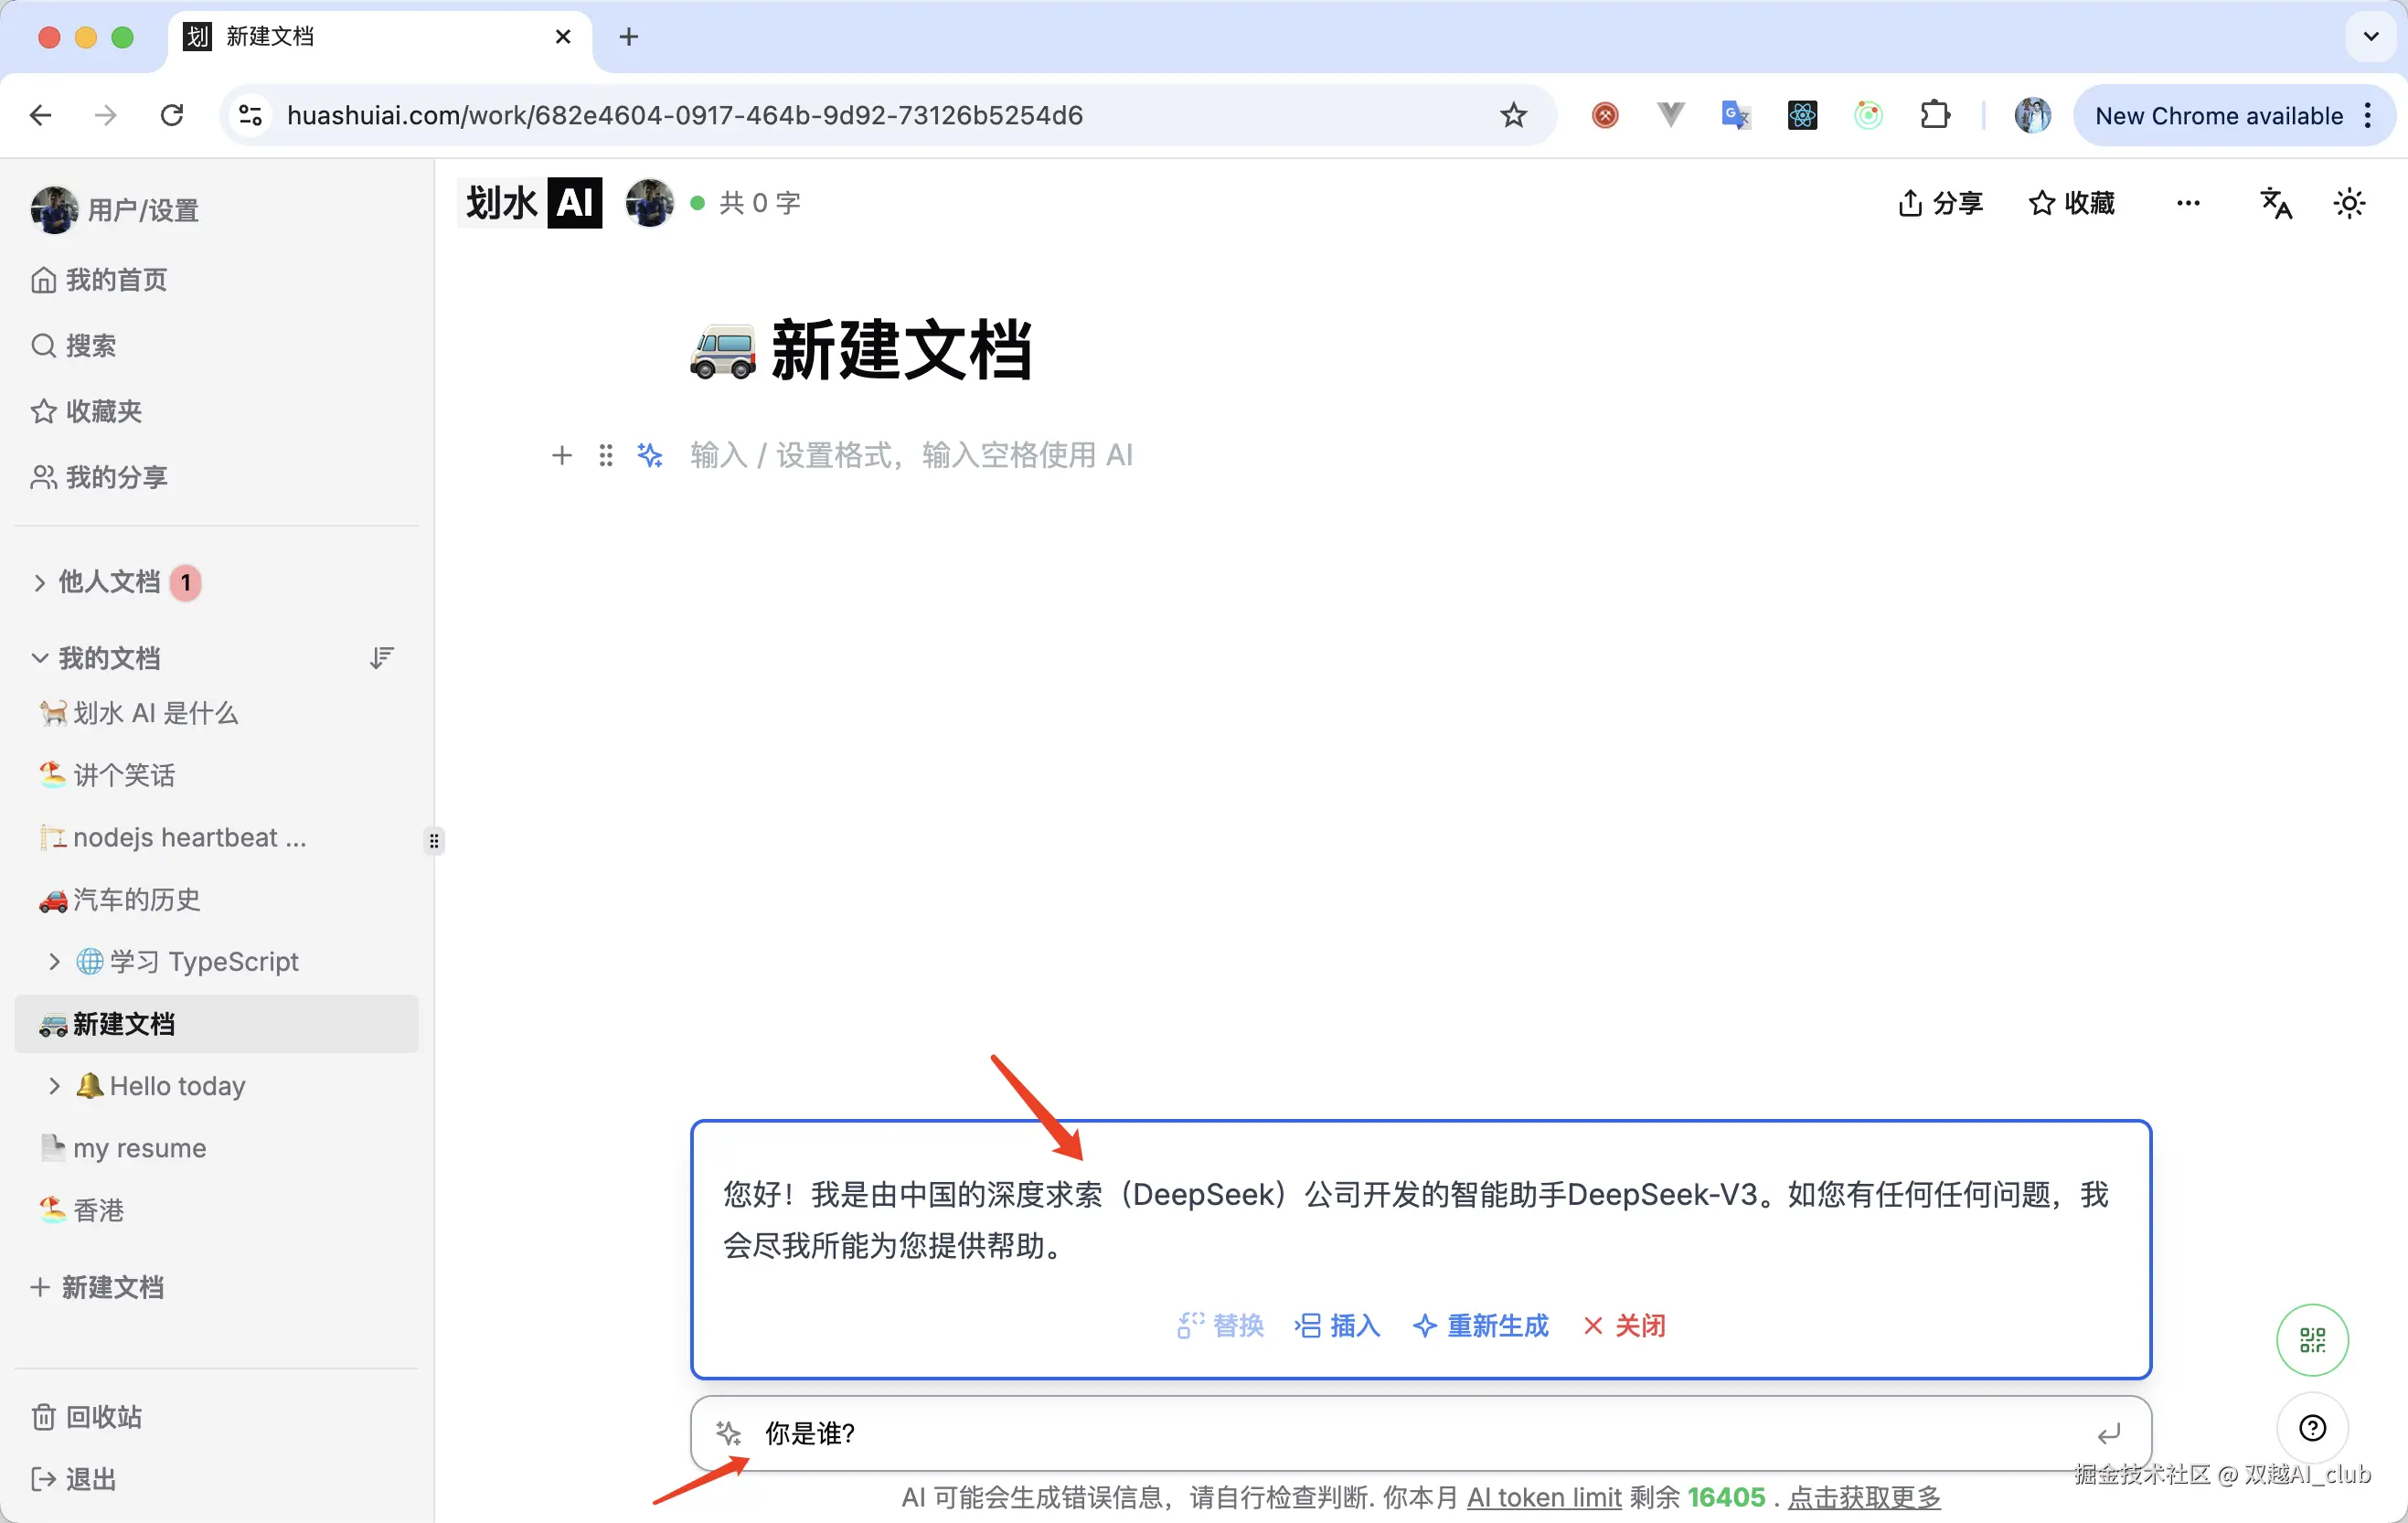The image size is (2408, 1523).
Task: Click the AI prompt input with 你是谁?
Action: [x=1420, y=1433]
